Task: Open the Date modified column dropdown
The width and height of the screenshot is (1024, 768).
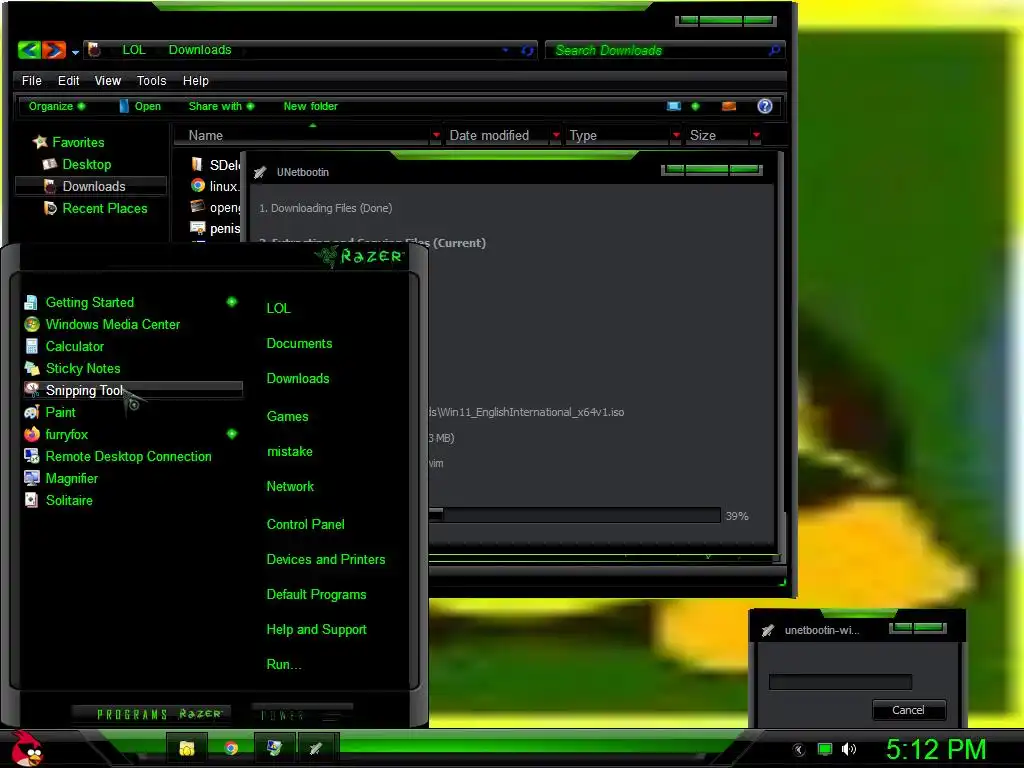Action: 556,135
